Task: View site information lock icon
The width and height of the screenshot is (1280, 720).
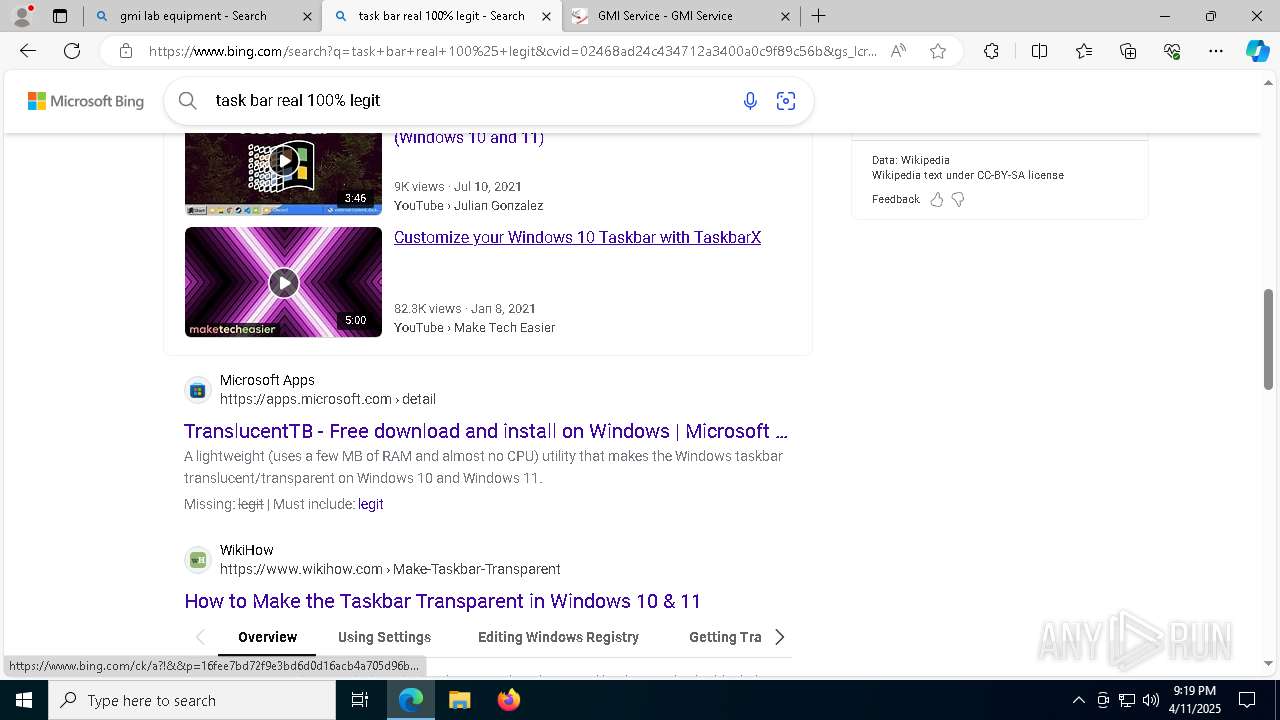Action: pos(125,51)
